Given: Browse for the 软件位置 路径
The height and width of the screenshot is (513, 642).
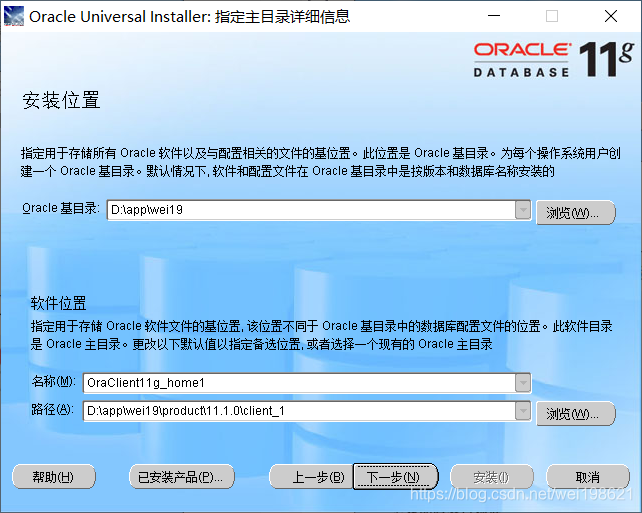Looking at the screenshot, I should click(x=575, y=414).
